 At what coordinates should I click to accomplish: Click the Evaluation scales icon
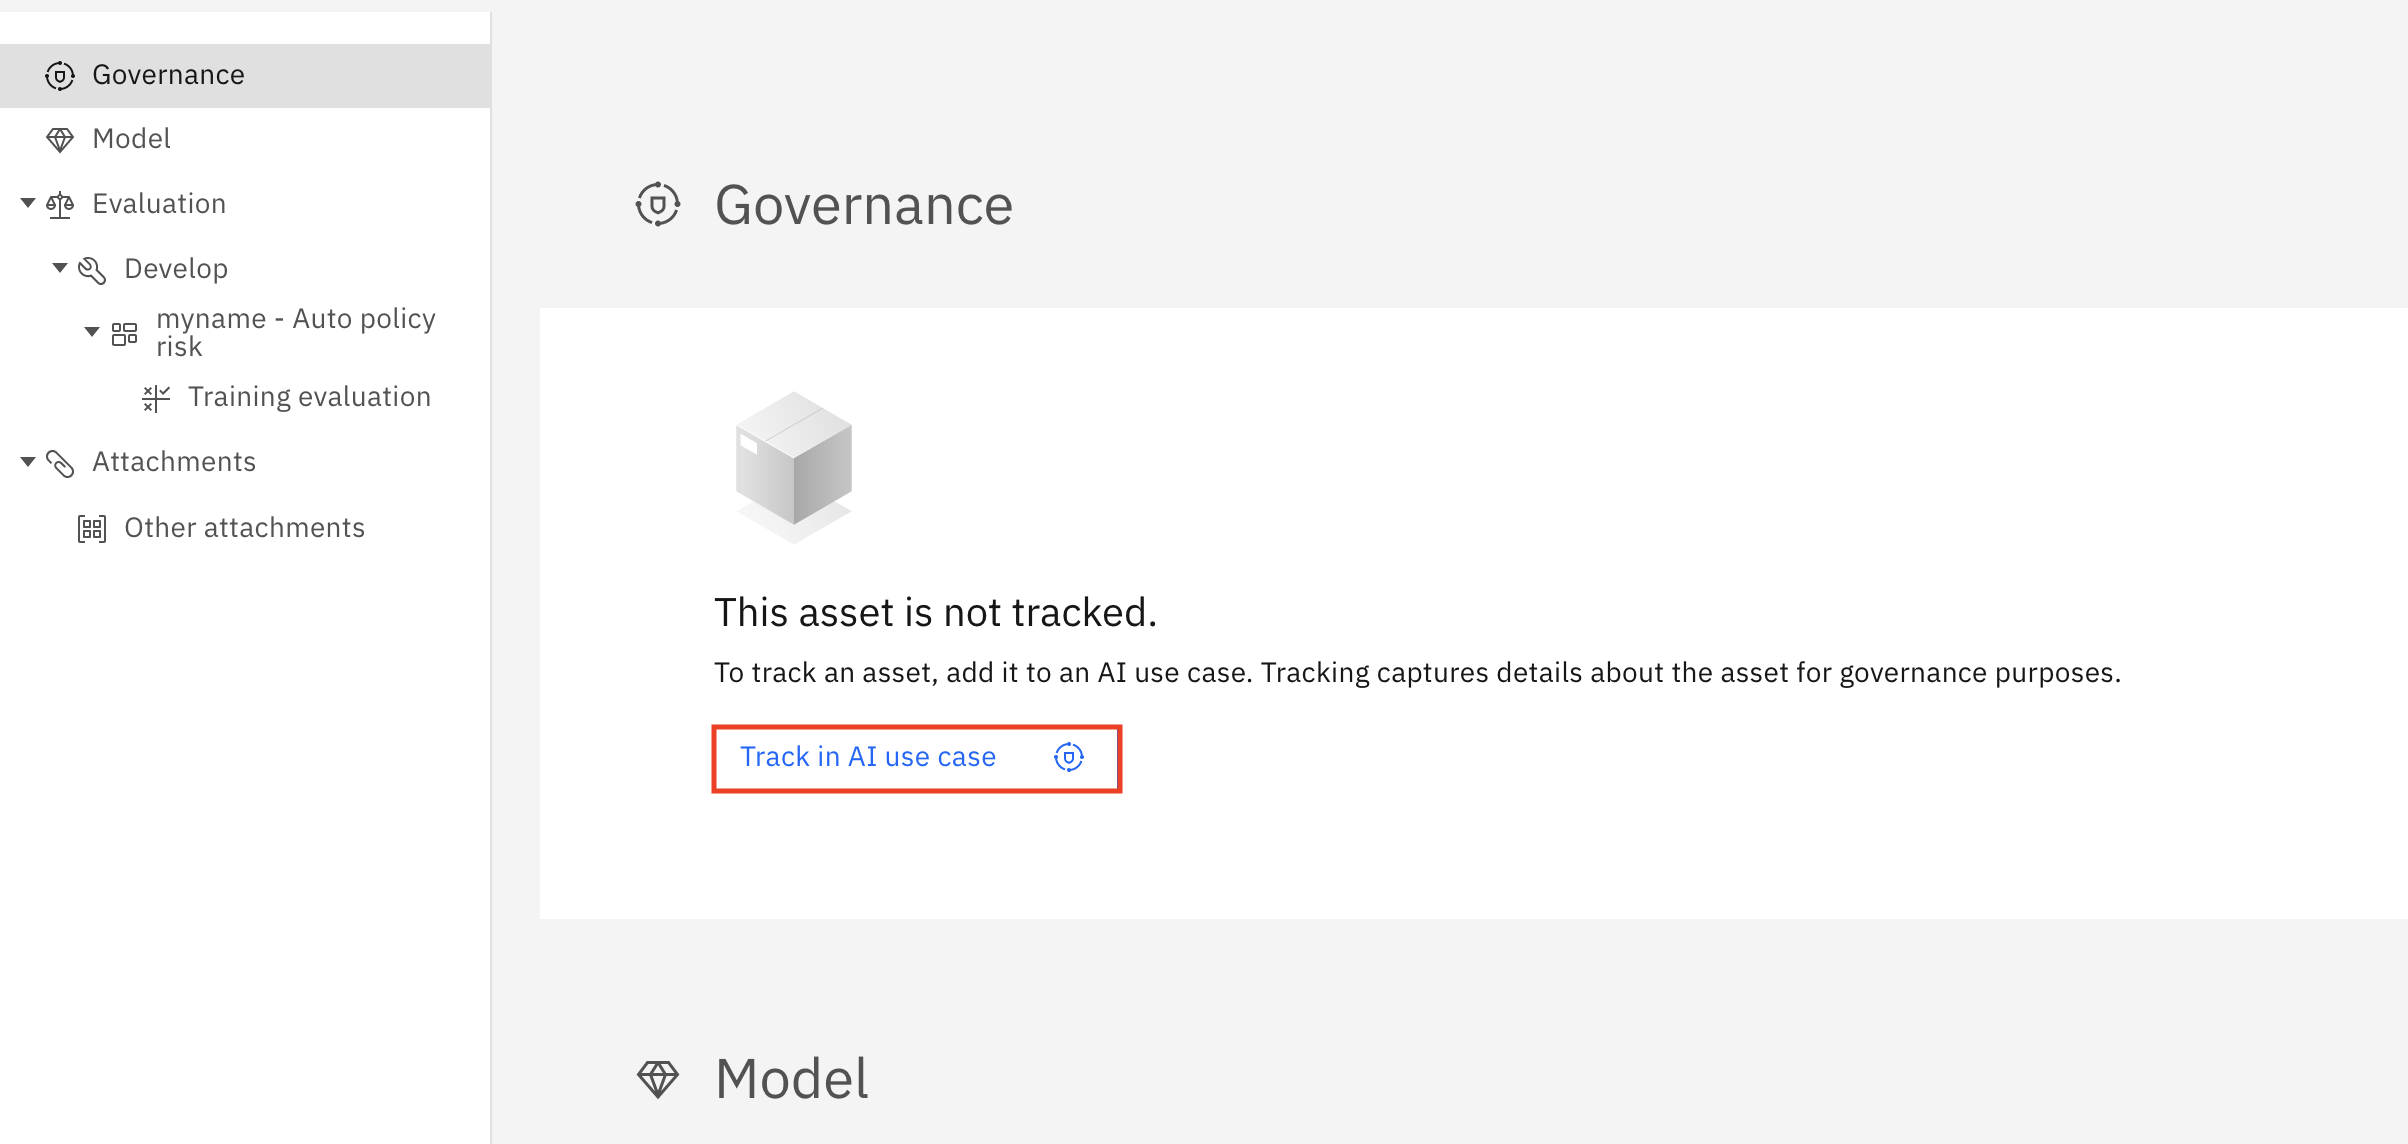click(x=60, y=205)
